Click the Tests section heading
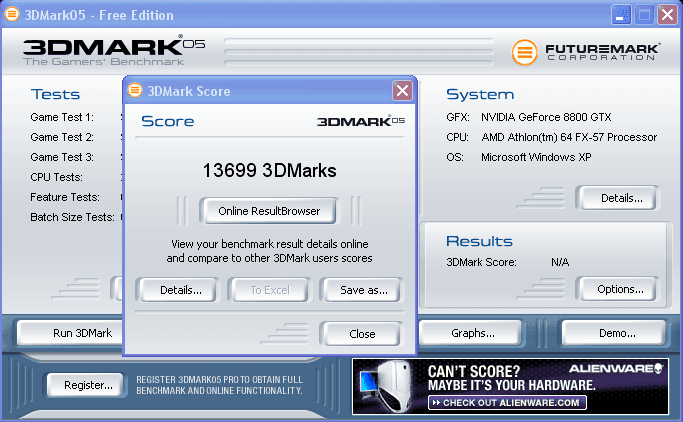Screen dimensions: 683x422 (x=55, y=95)
